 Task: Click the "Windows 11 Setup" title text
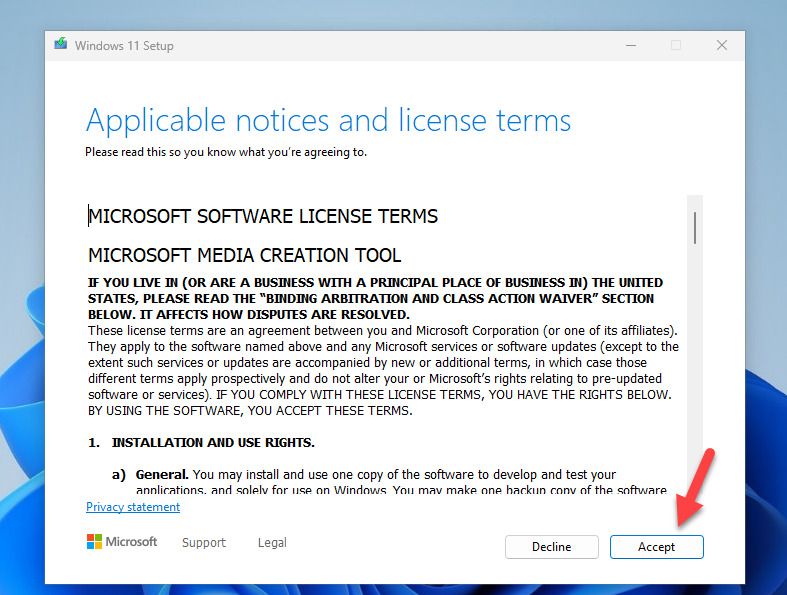click(x=124, y=46)
